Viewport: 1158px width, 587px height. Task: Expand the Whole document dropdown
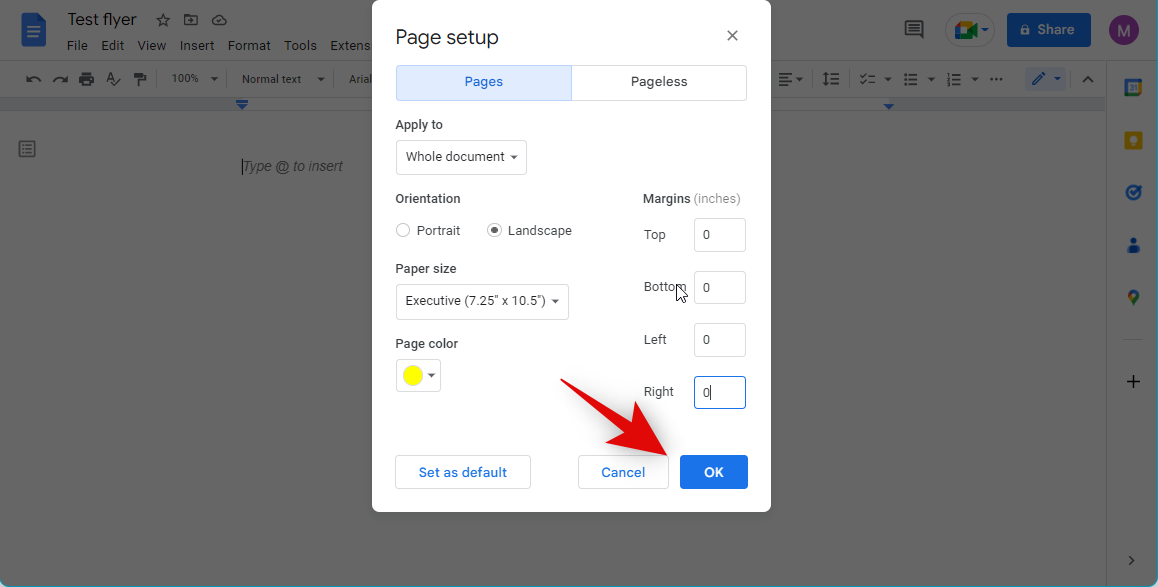(x=461, y=157)
